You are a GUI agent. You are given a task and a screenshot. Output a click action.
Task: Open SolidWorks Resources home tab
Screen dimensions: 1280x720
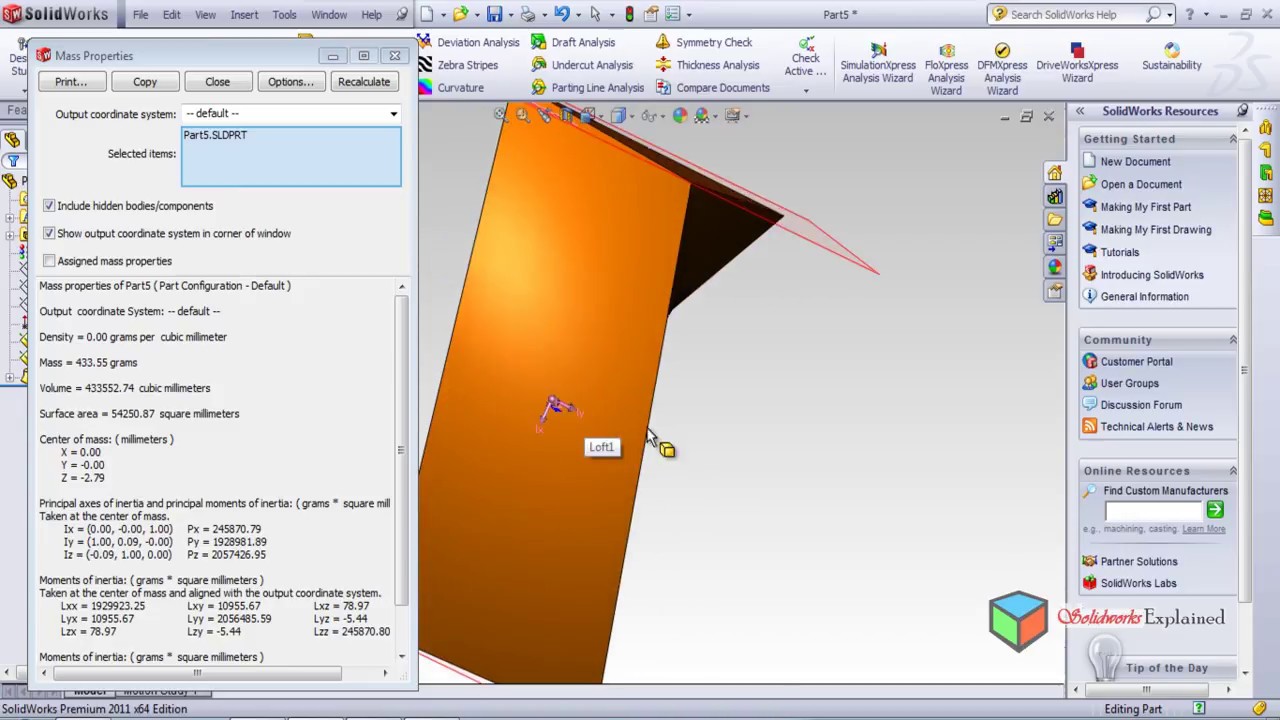pyautogui.click(x=1054, y=172)
